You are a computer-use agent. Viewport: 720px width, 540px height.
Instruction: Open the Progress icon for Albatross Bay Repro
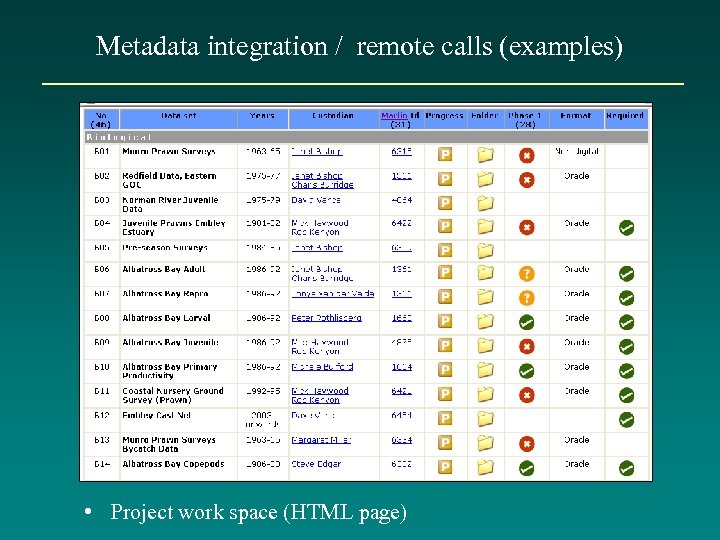[x=444, y=297]
